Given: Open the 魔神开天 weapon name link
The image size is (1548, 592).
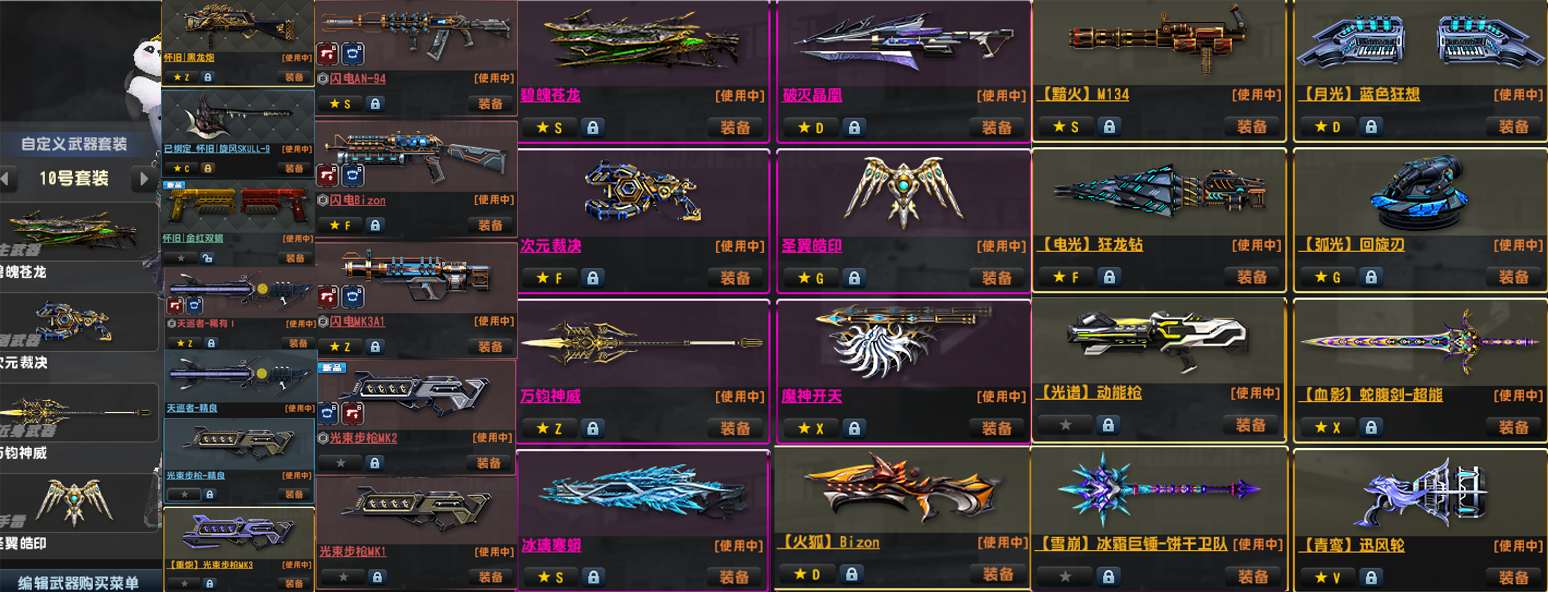Looking at the screenshot, I should pos(812,396).
